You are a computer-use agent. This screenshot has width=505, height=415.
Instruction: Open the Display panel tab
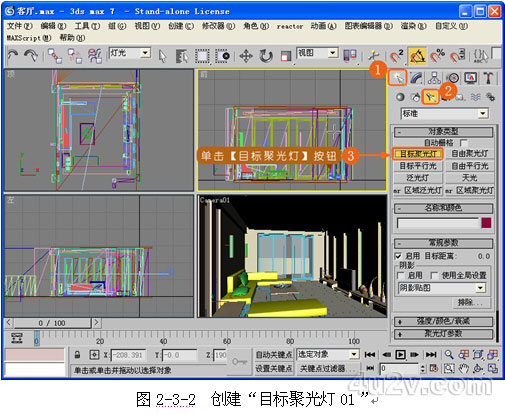tap(471, 78)
